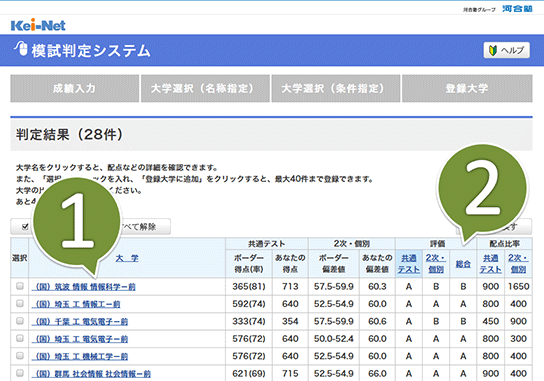Open the 河合塾 logo link
544x381 pixels.
point(517,9)
